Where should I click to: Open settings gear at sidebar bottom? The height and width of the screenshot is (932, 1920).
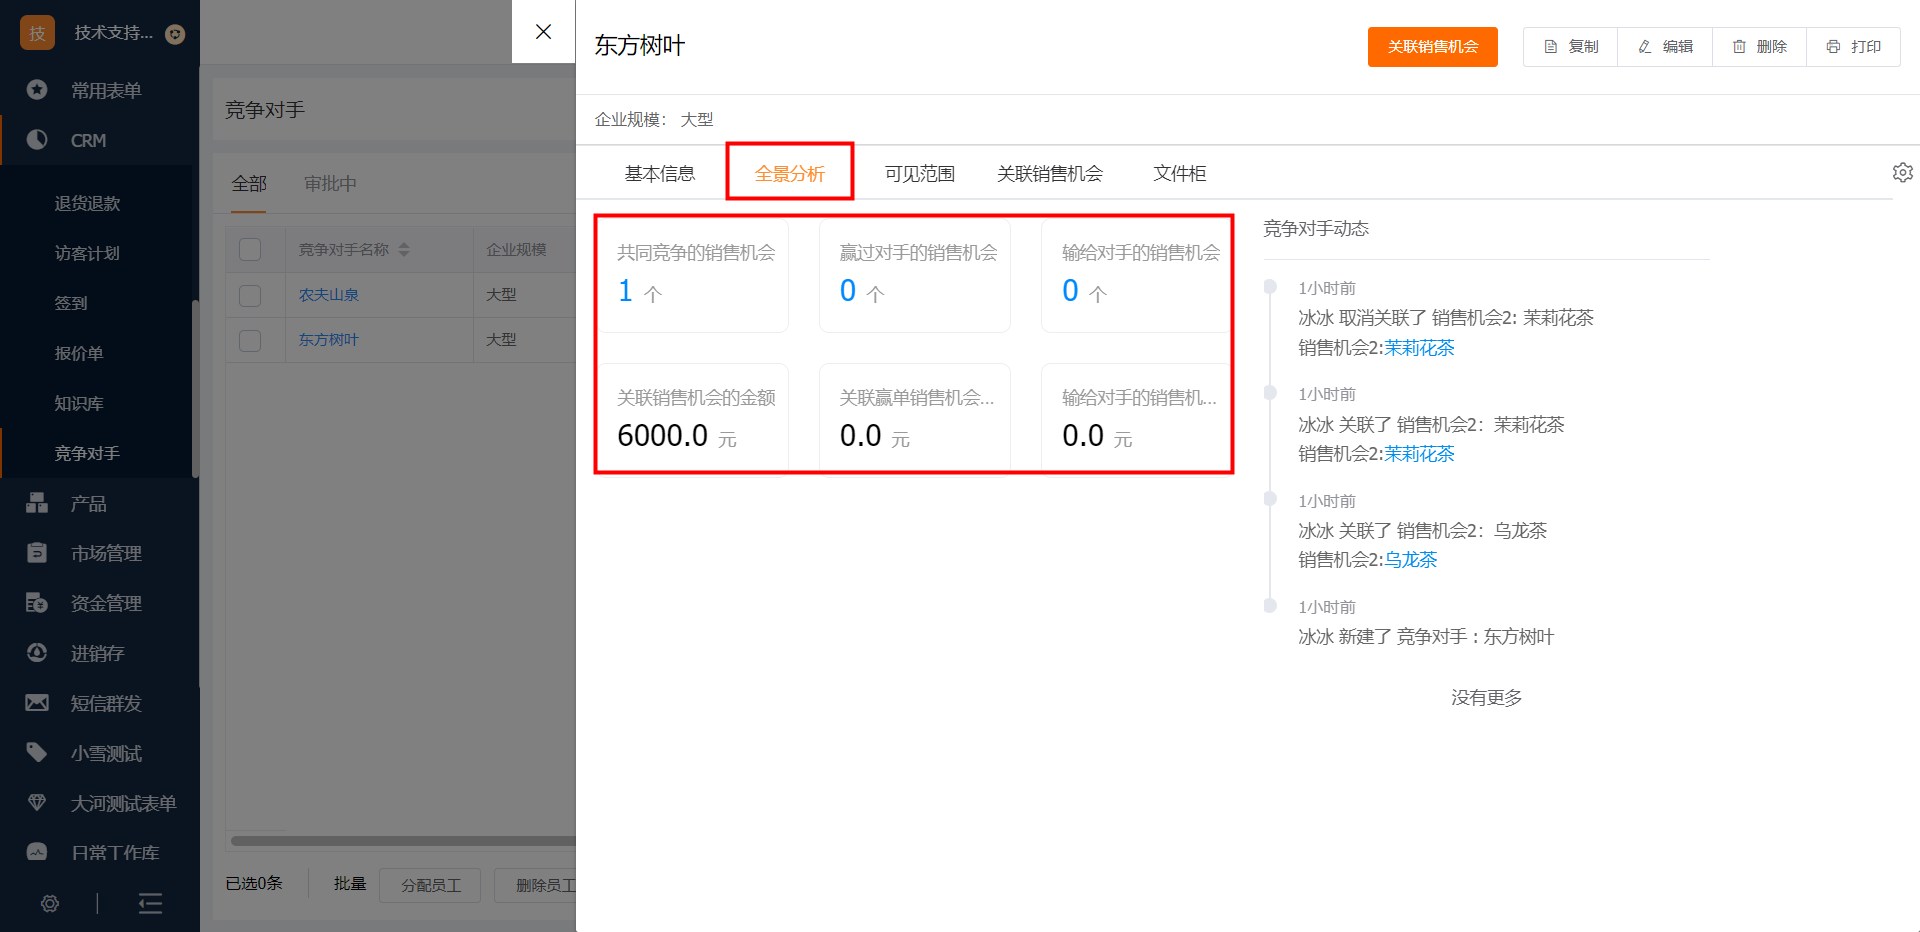point(50,904)
